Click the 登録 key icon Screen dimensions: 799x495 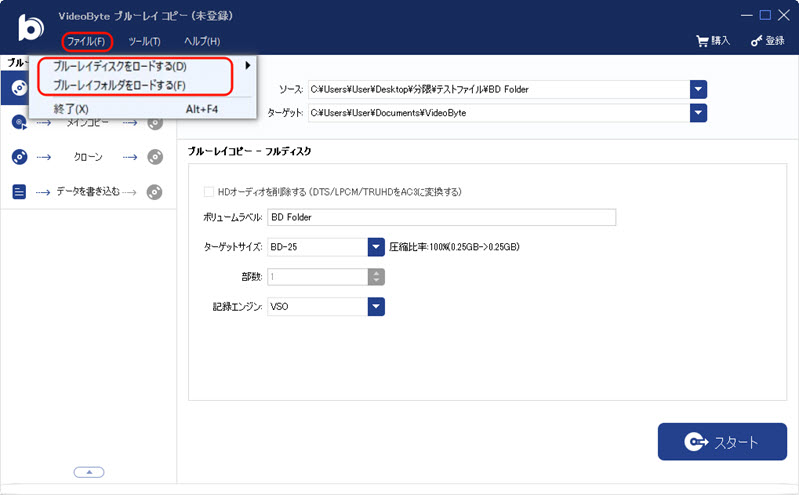click(756, 41)
